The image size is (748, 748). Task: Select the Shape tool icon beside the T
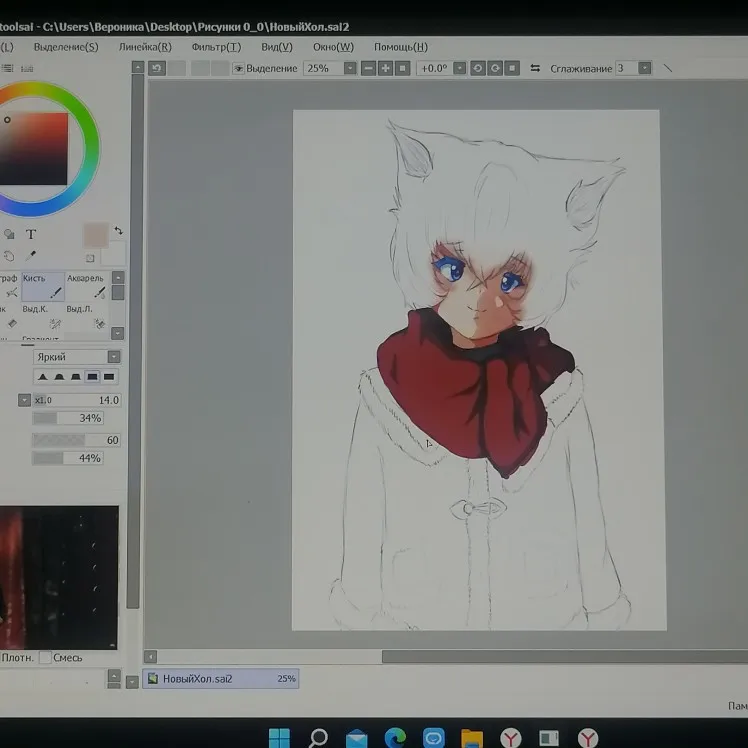pos(9,234)
